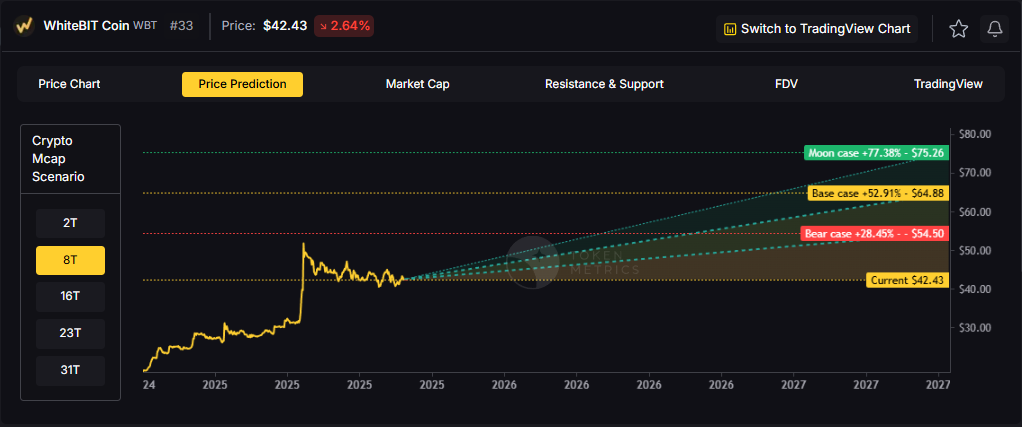Choose the 31T crypto mcap scenario
This screenshot has height=427, width=1022.
tap(70, 370)
